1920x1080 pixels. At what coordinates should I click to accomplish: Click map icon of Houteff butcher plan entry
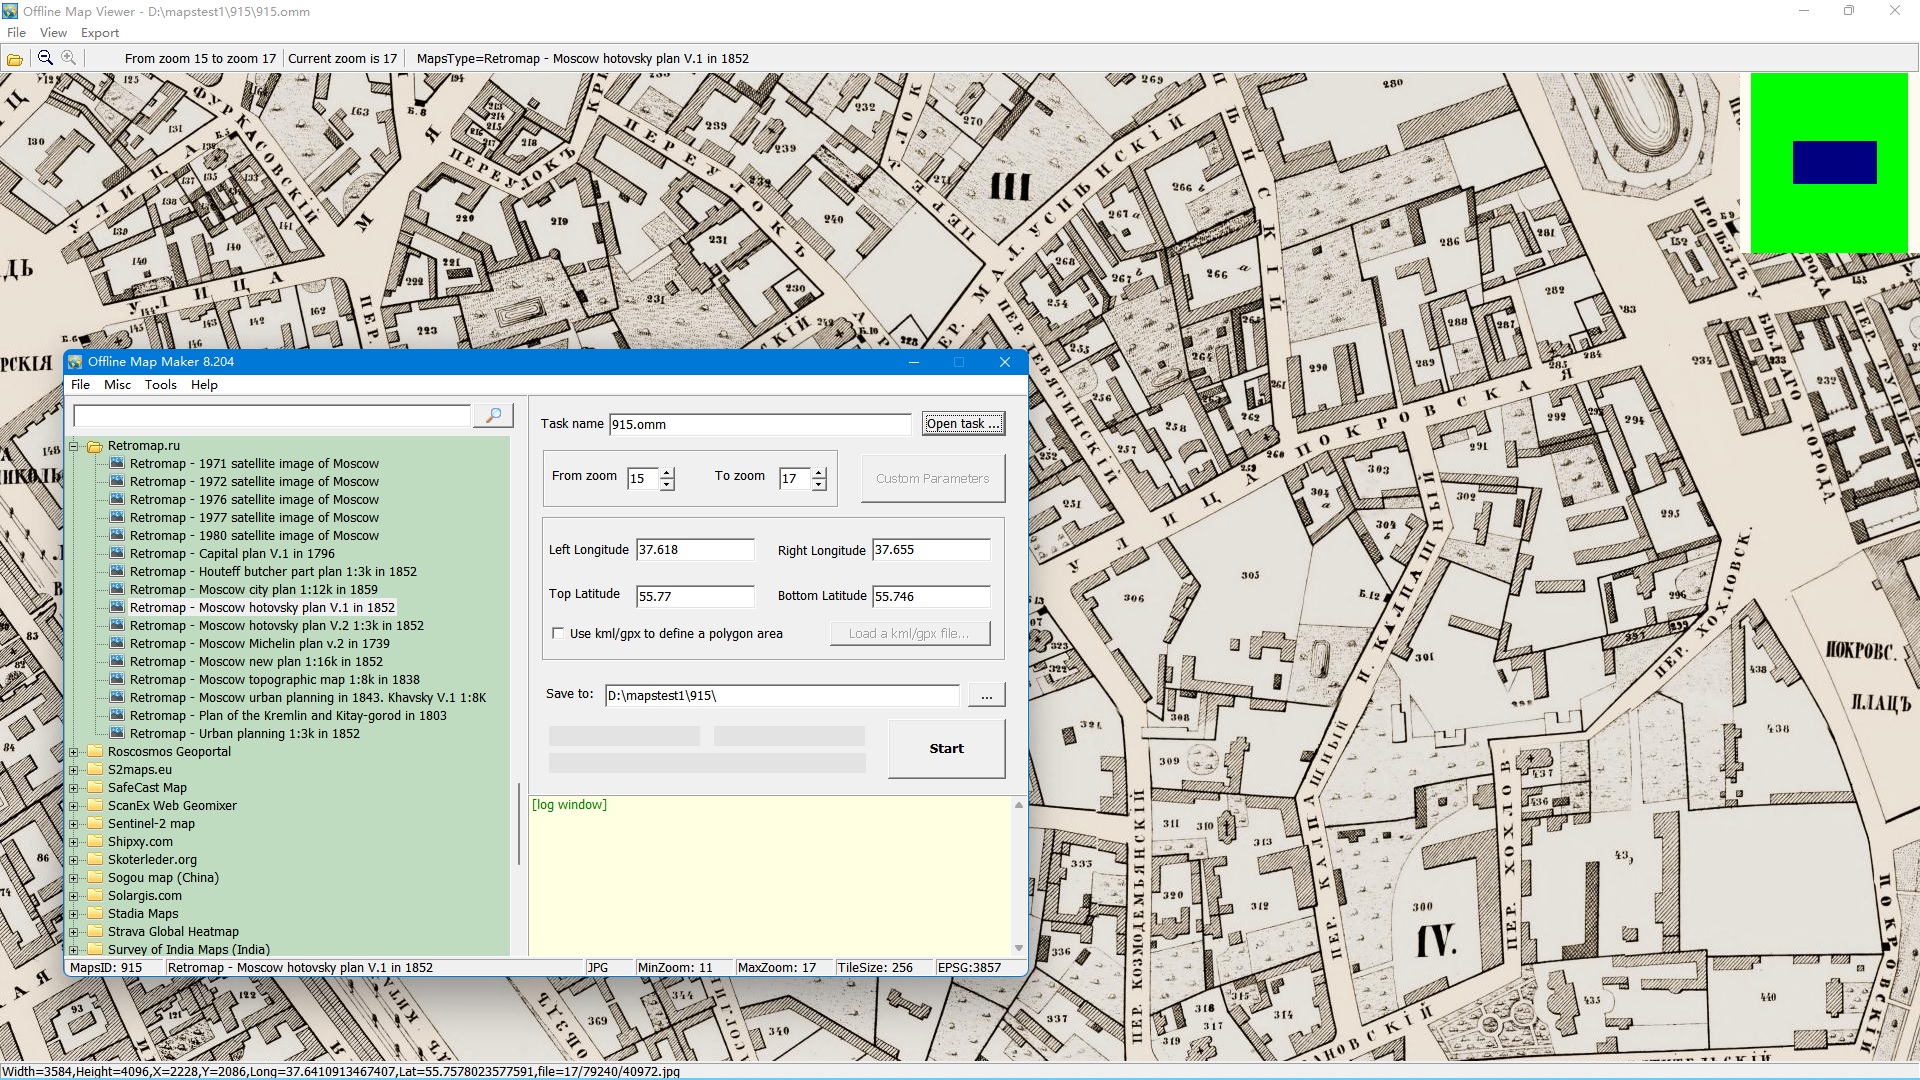pyautogui.click(x=117, y=571)
